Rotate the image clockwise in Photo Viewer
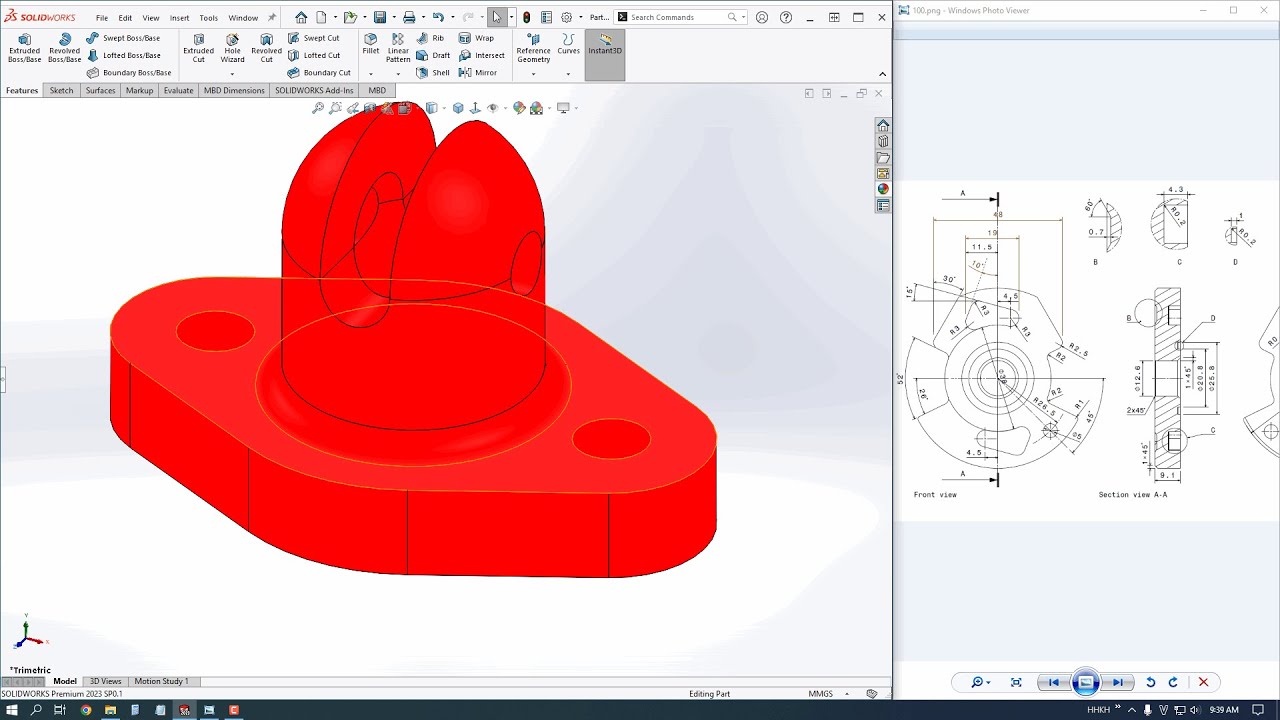The width and height of the screenshot is (1280, 720). [1173, 682]
